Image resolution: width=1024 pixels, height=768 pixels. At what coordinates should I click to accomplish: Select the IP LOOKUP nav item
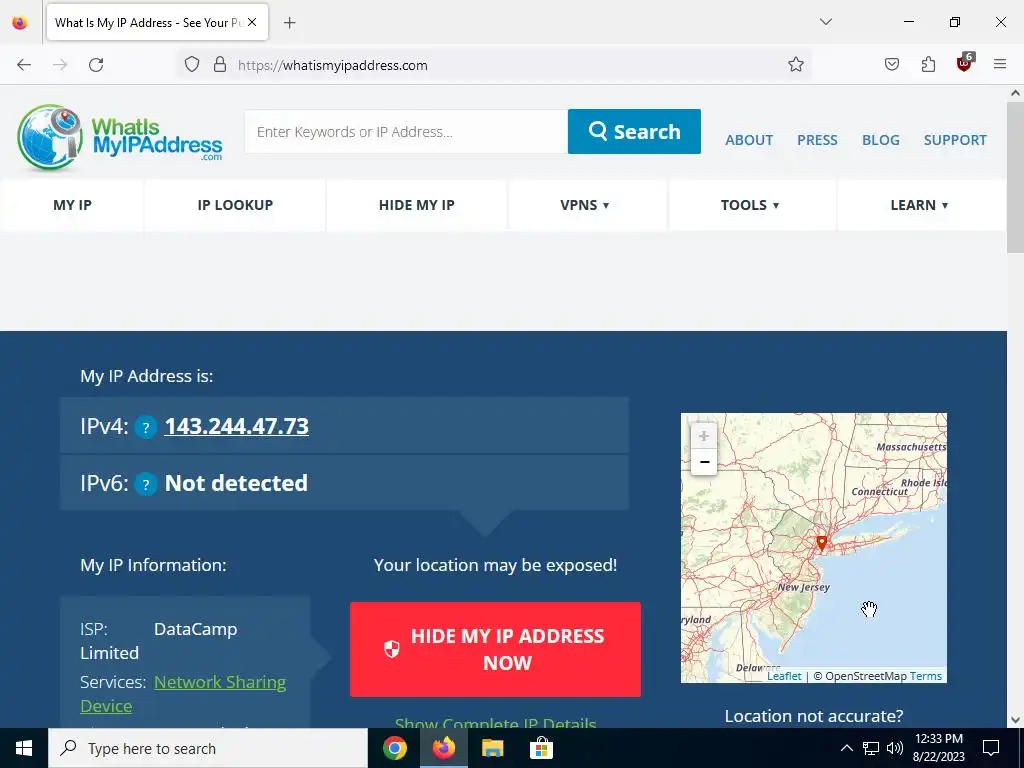[235, 205]
